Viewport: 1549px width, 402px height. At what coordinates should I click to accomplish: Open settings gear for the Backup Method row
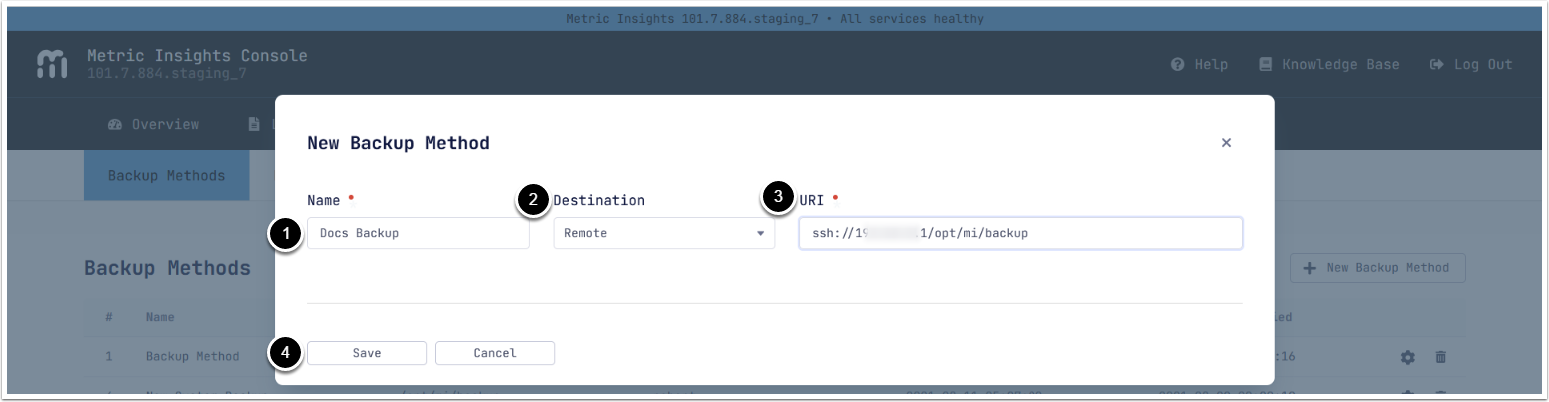pyautogui.click(x=1408, y=357)
